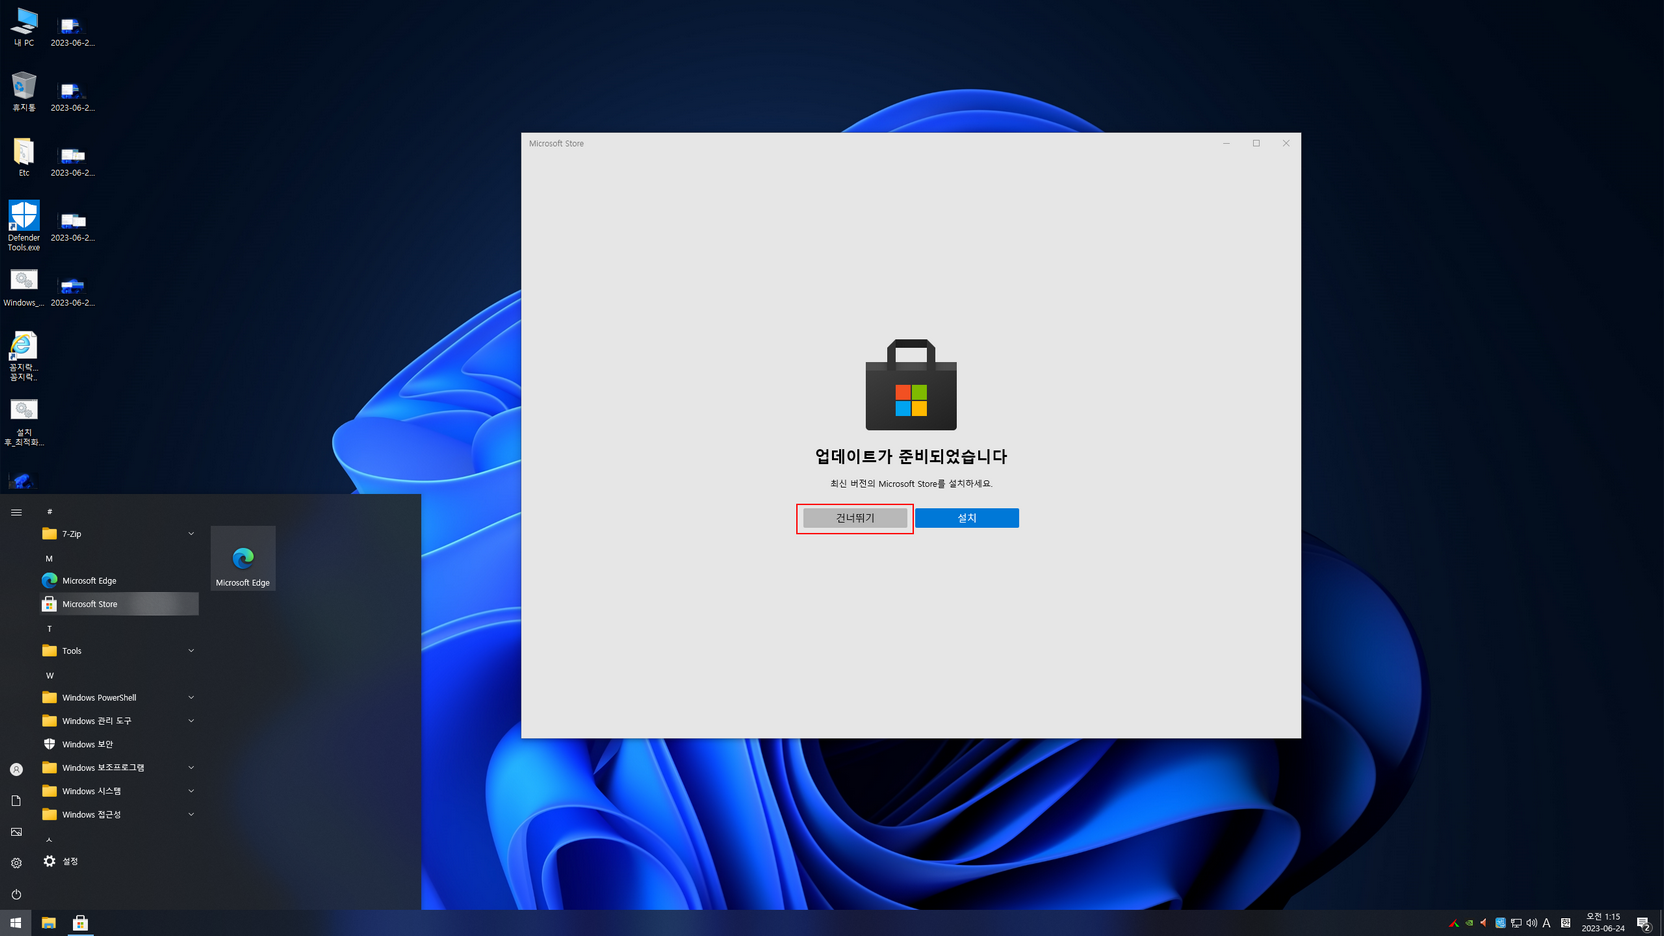The height and width of the screenshot is (936, 1664).
Task: Open the network status tray icon
Action: pyautogui.click(x=1516, y=923)
